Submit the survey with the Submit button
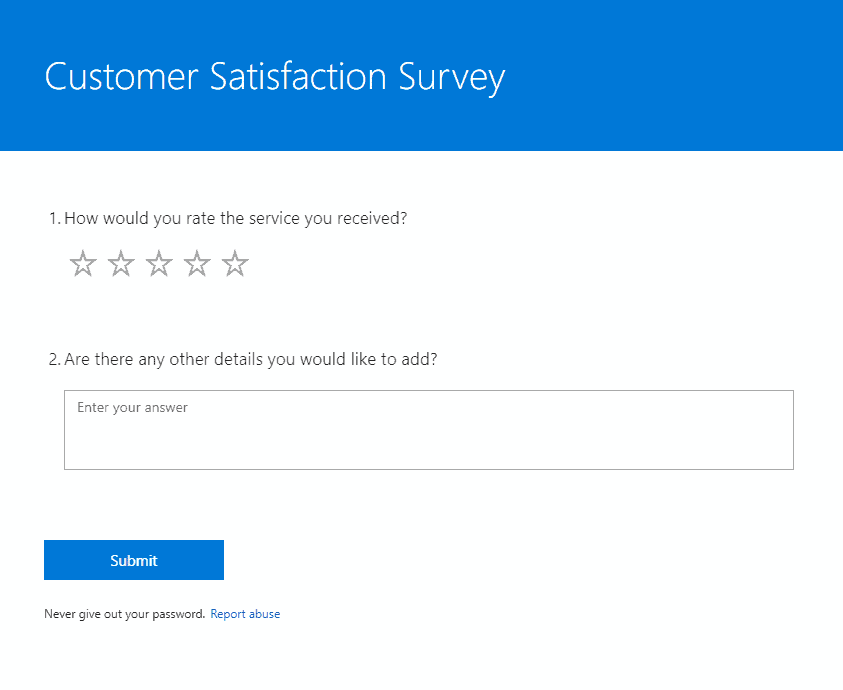 (x=134, y=560)
